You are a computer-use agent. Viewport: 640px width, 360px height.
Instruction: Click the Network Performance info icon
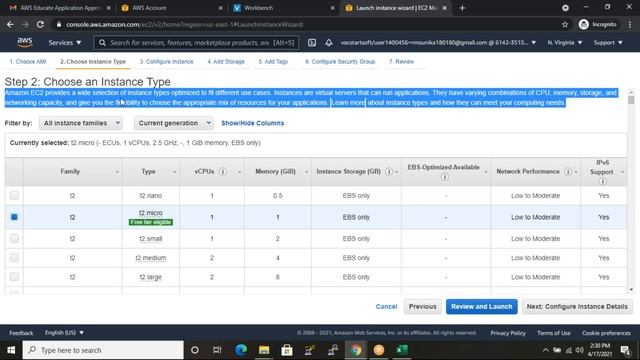point(568,171)
